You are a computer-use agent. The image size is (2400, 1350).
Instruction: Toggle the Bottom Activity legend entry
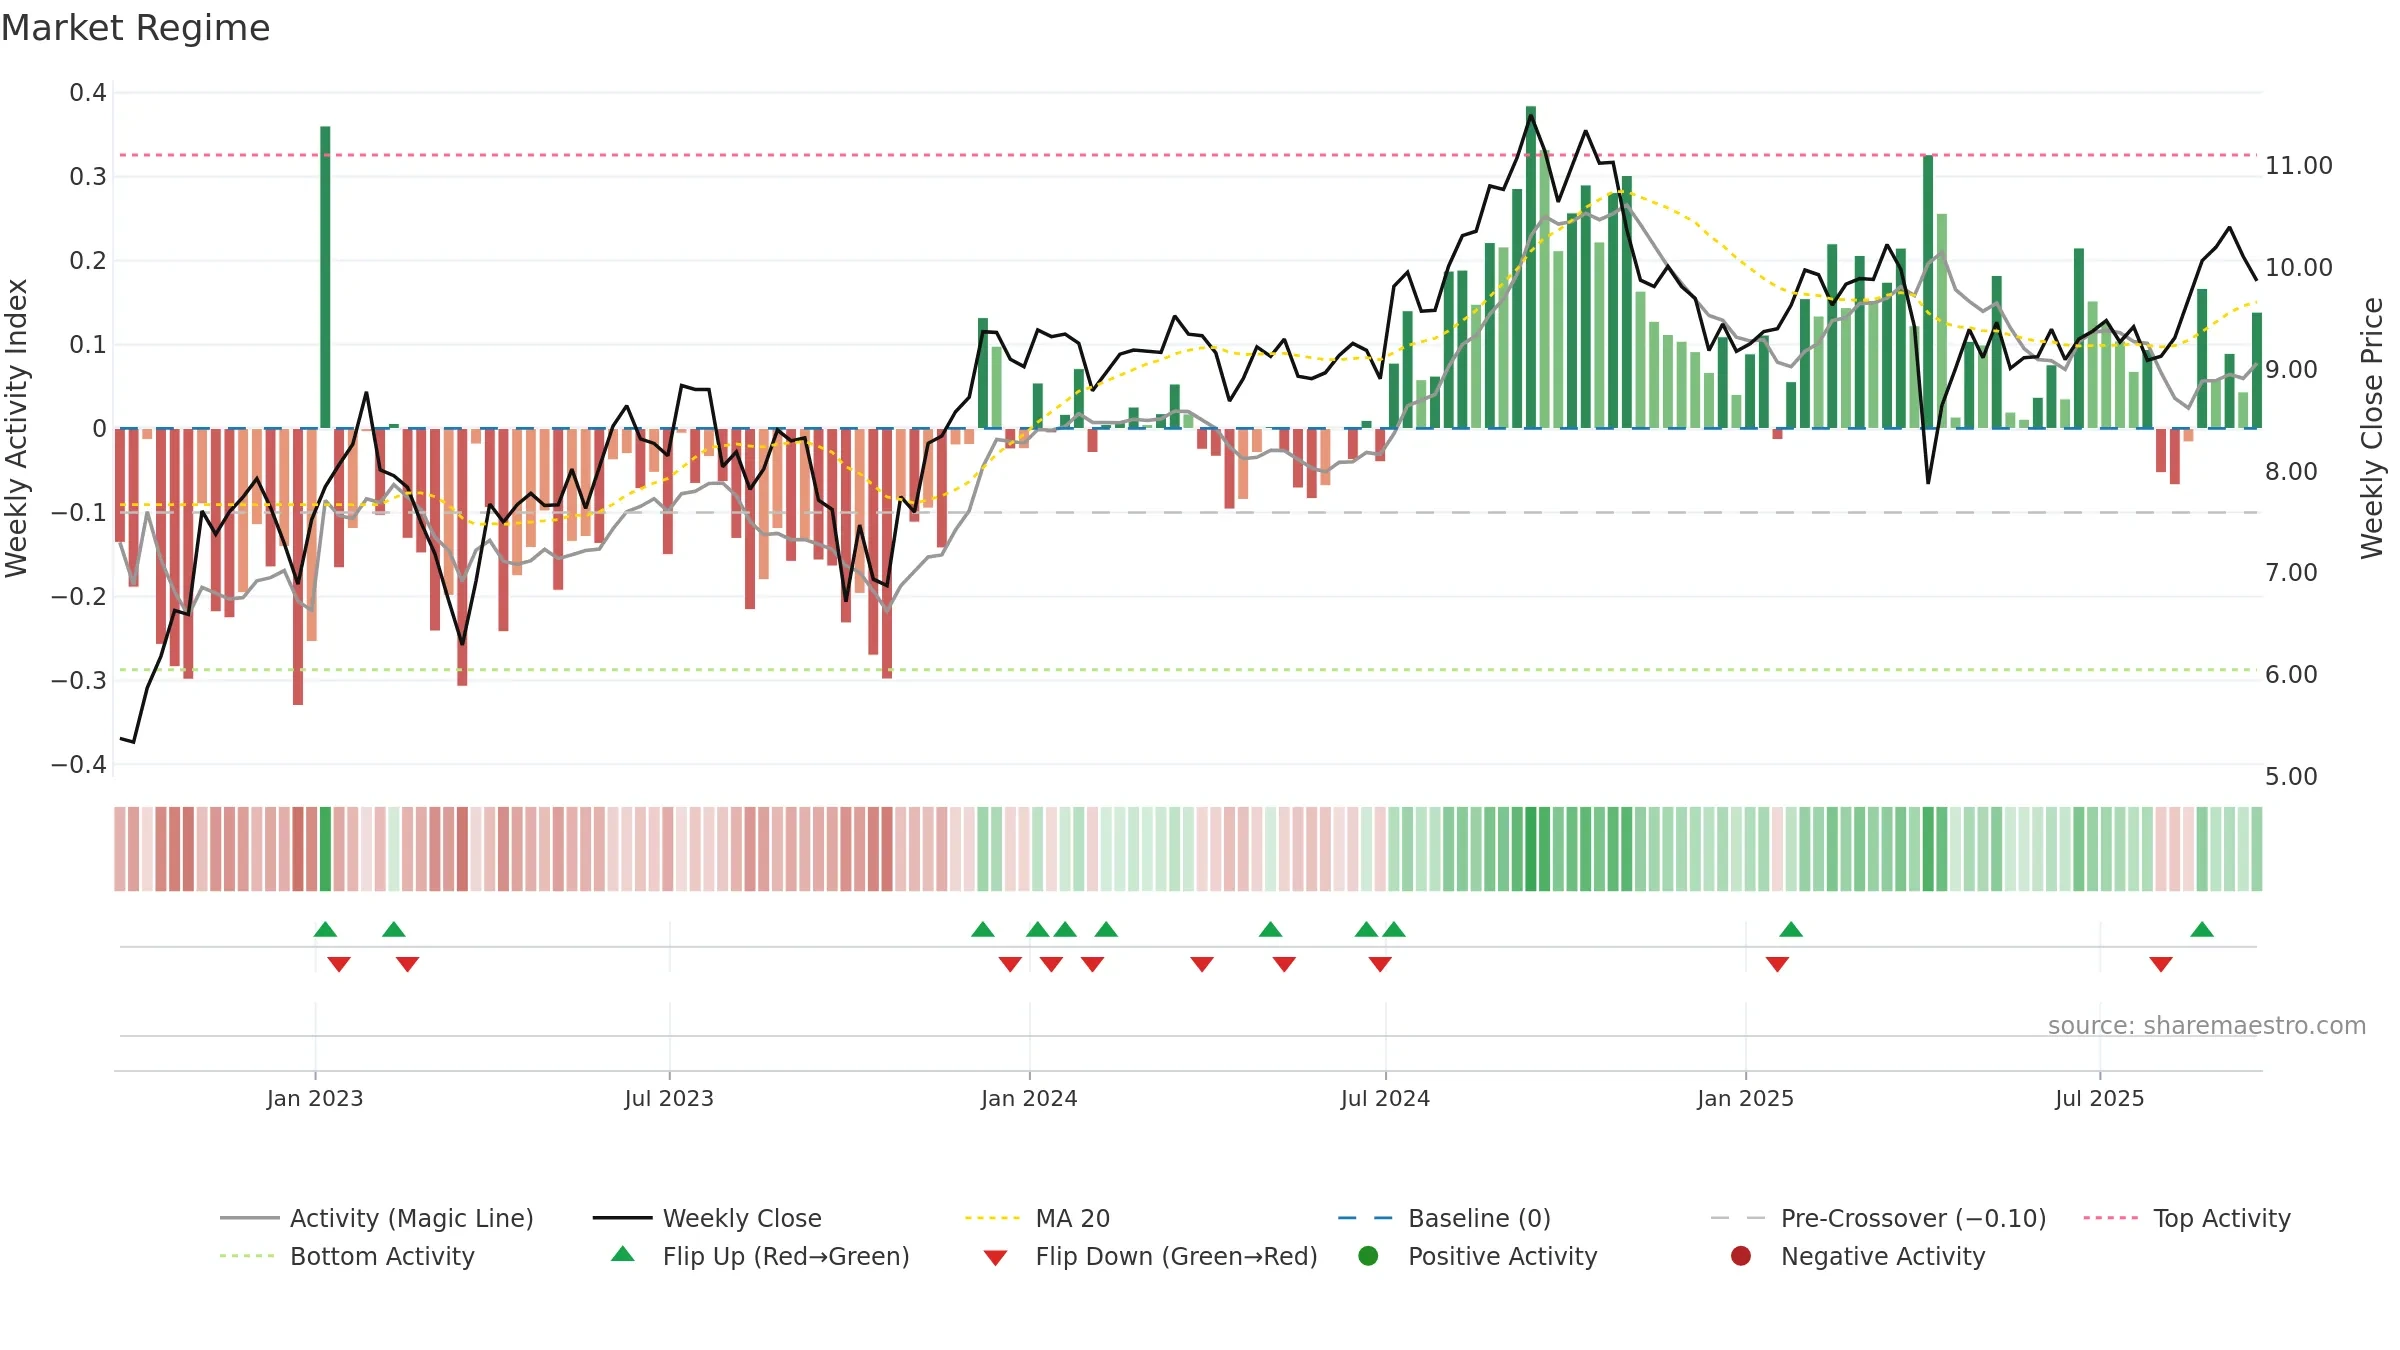pos(347,1256)
